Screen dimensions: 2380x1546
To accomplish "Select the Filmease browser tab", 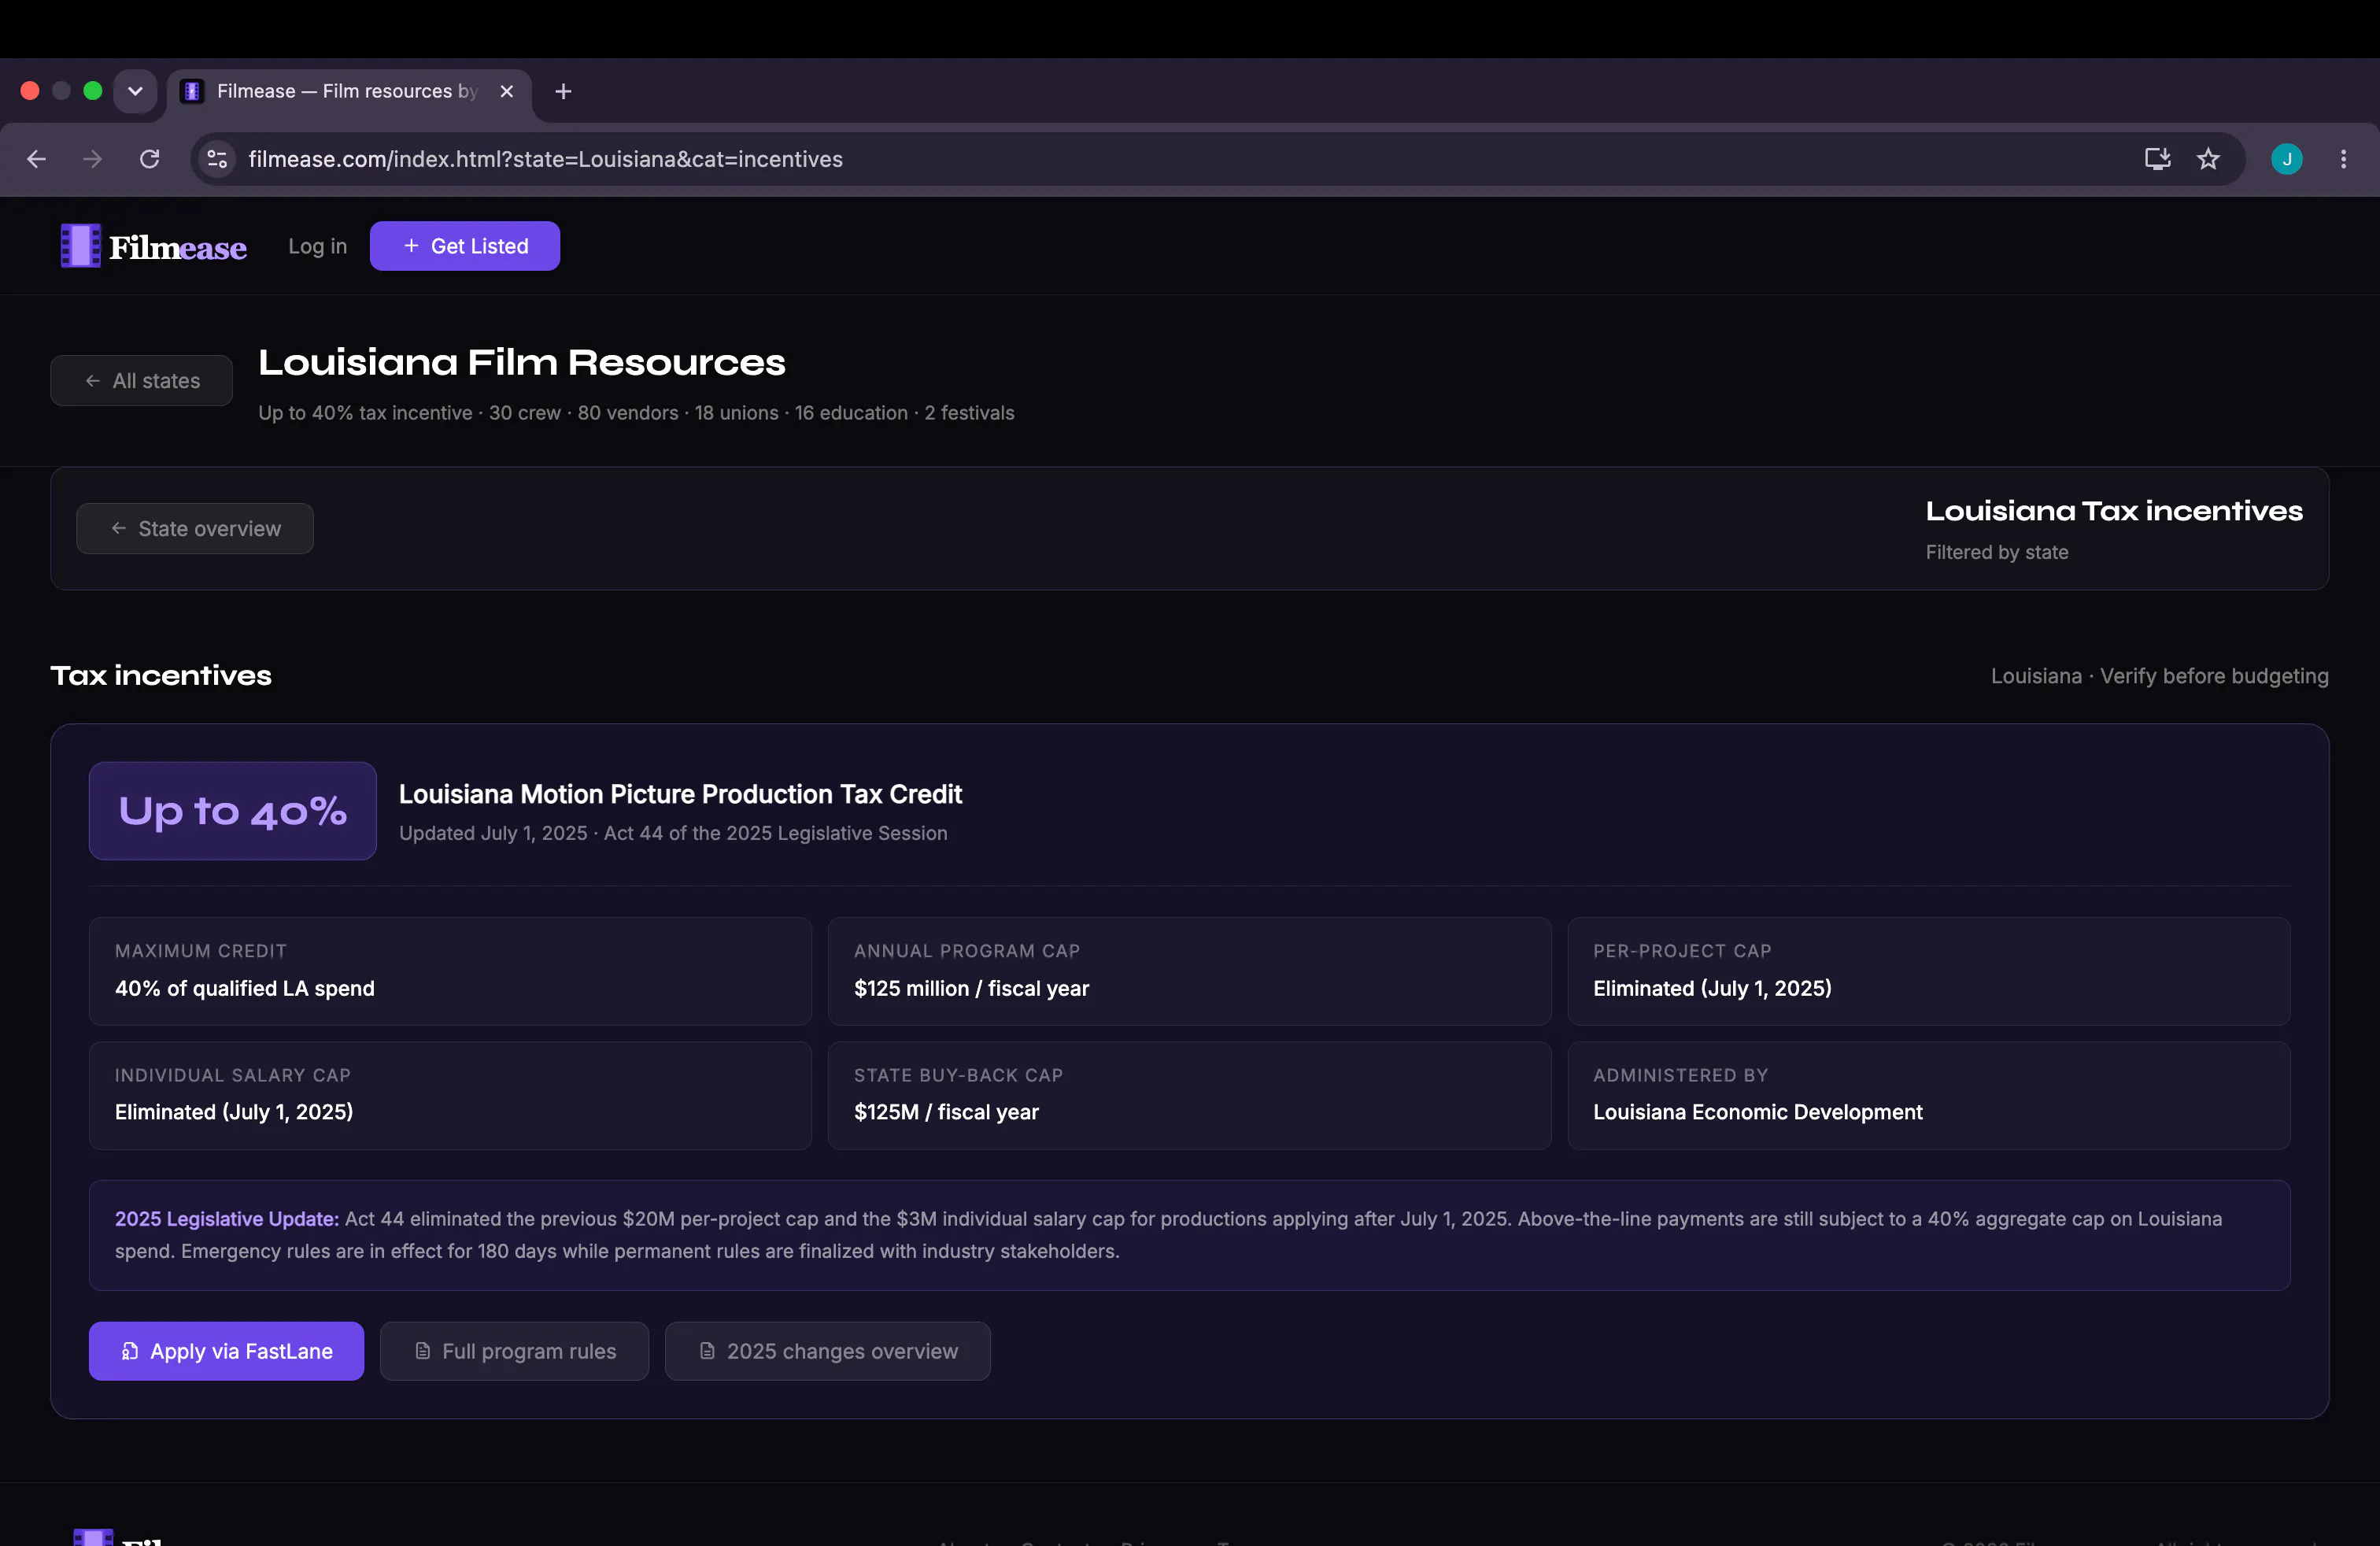I will 350,91.
